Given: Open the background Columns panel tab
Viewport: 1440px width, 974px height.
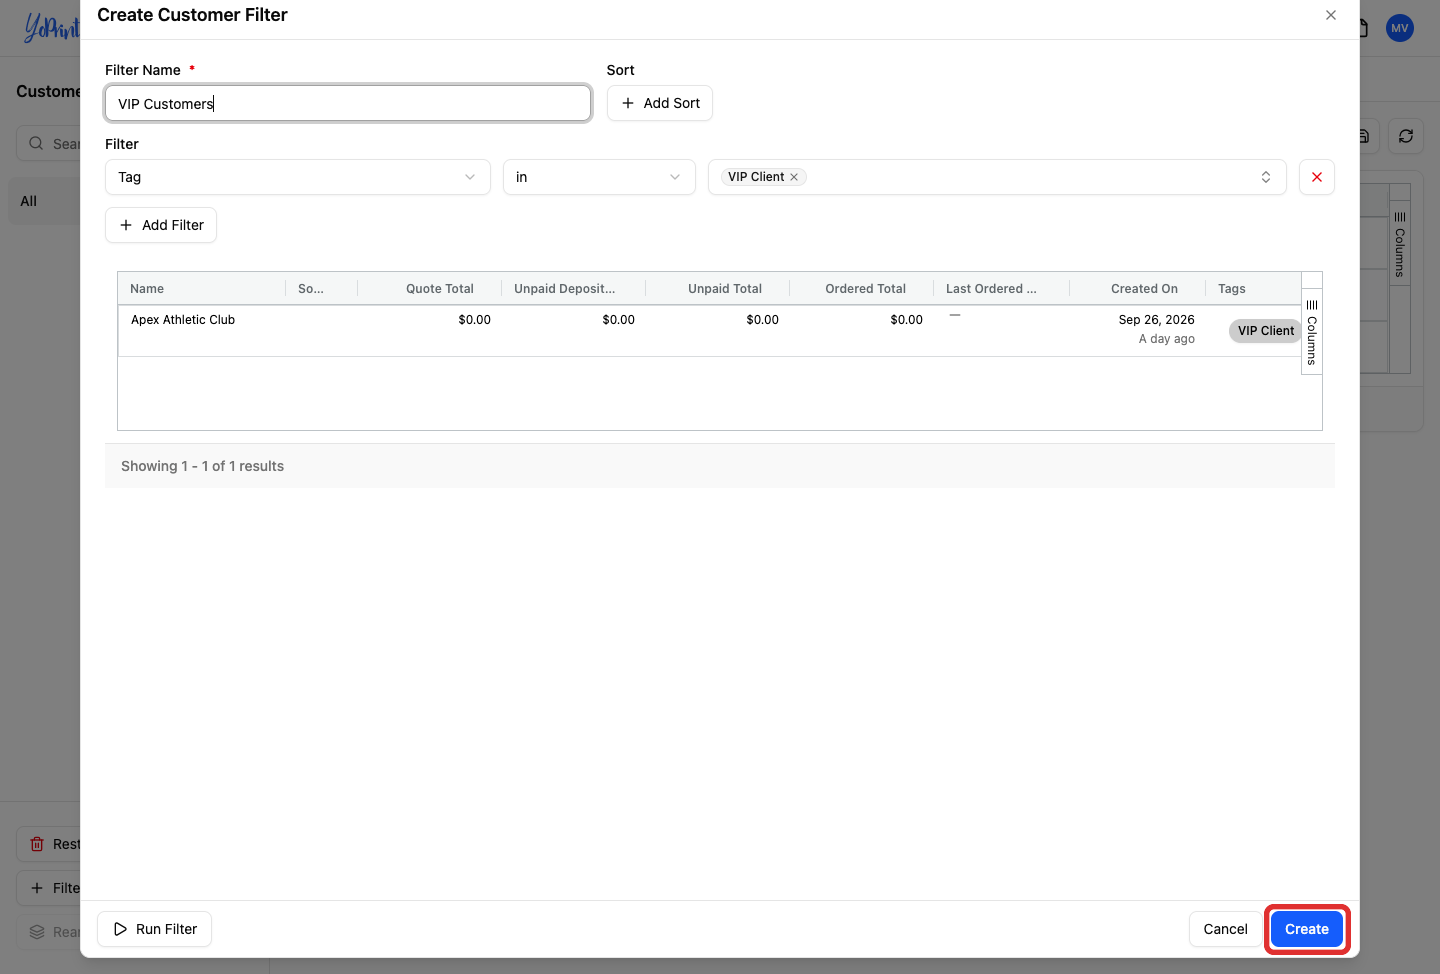Looking at the screenshot, I should pyautogui.click(x=1400, y=245).
